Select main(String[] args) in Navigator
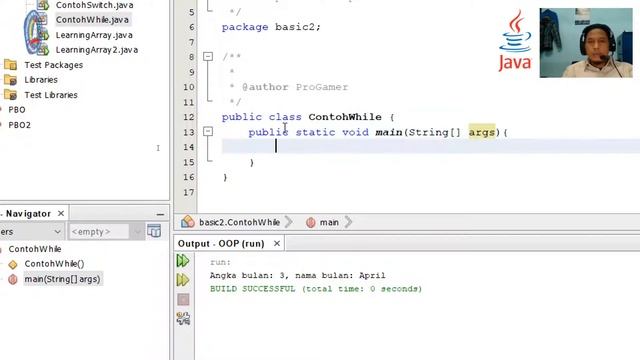The image size is (640, 360). [x=62, y=279]
